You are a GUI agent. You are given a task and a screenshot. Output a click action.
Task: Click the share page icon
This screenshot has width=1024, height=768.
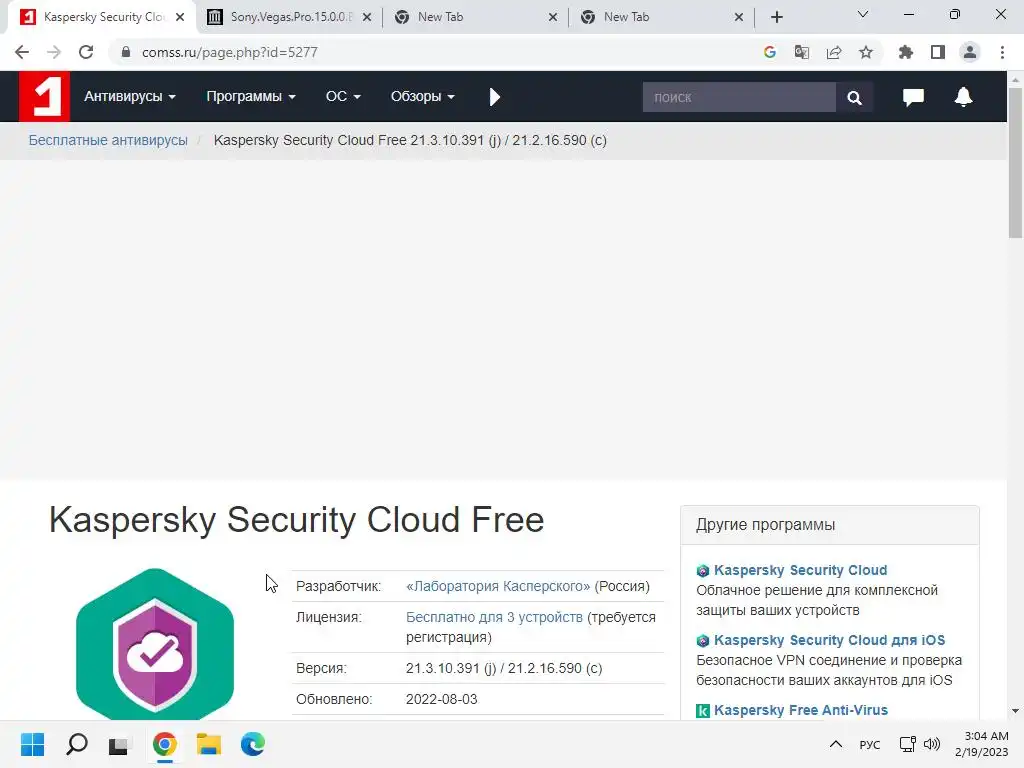(x=834, y=52)
